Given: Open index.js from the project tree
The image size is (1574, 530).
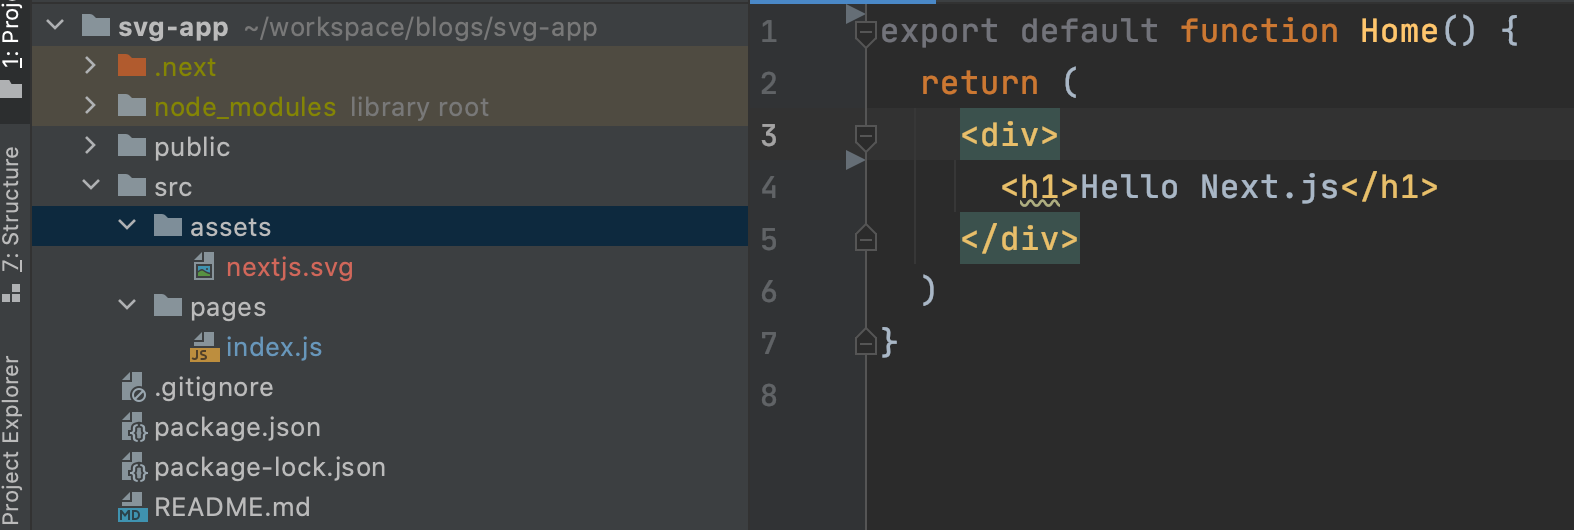Looking at the screenshot, I should click(273, 347).
